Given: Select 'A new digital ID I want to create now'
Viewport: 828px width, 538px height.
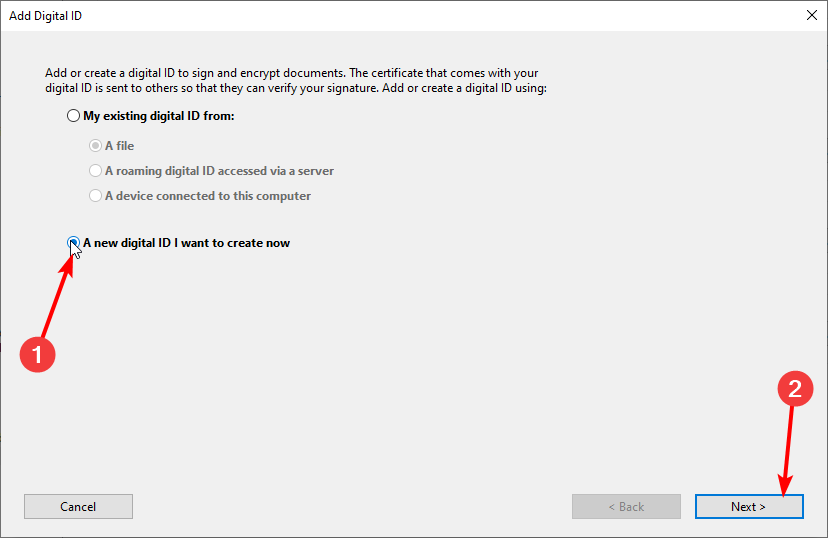Looking at the screenshot, I should click(x=73, y=243).
